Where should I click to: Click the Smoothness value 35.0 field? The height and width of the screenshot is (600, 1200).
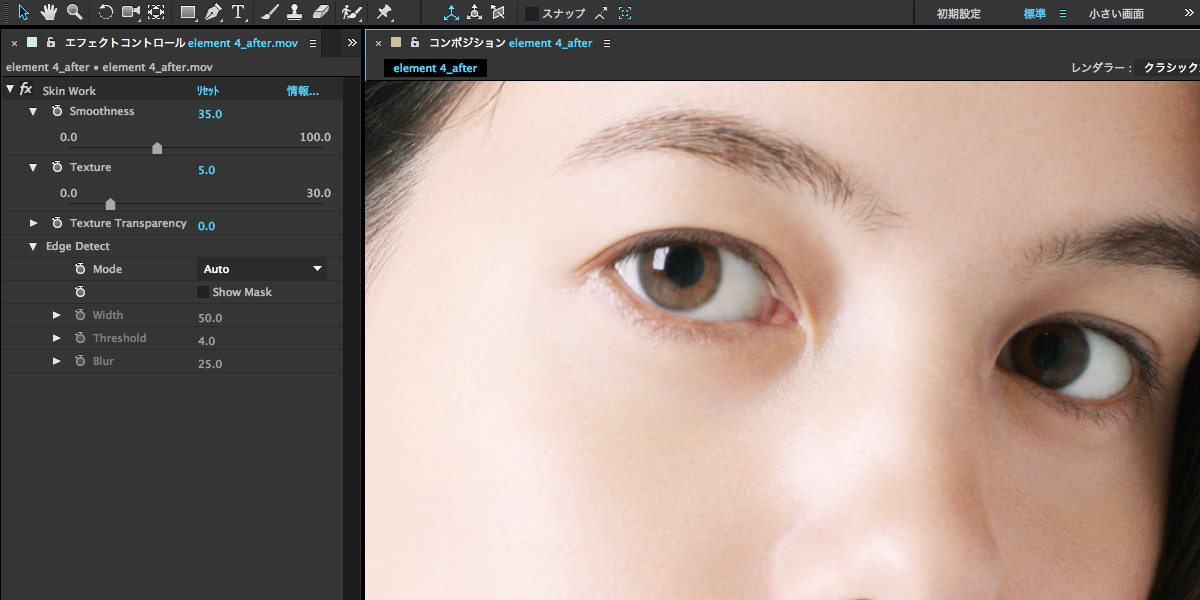[x=210, y=114]
